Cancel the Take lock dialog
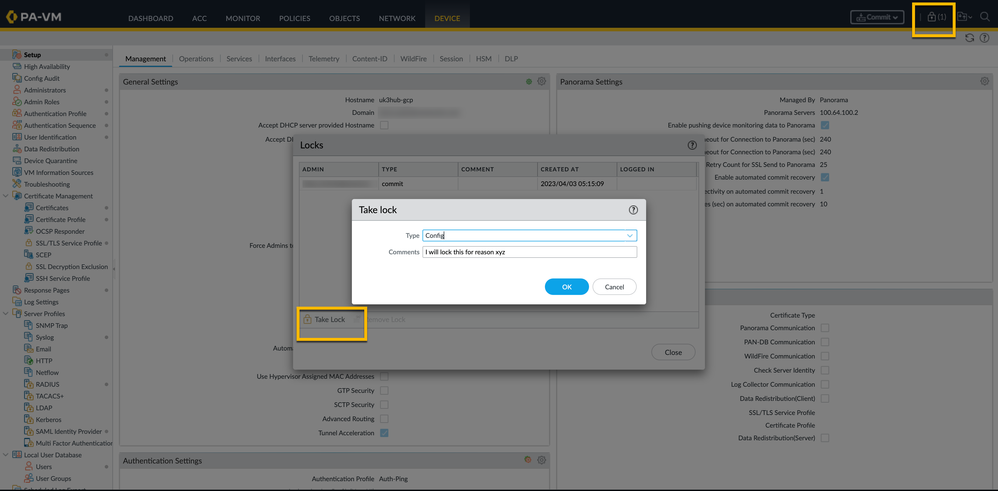Viewport: 998px width, 491px height. [614, 287]
